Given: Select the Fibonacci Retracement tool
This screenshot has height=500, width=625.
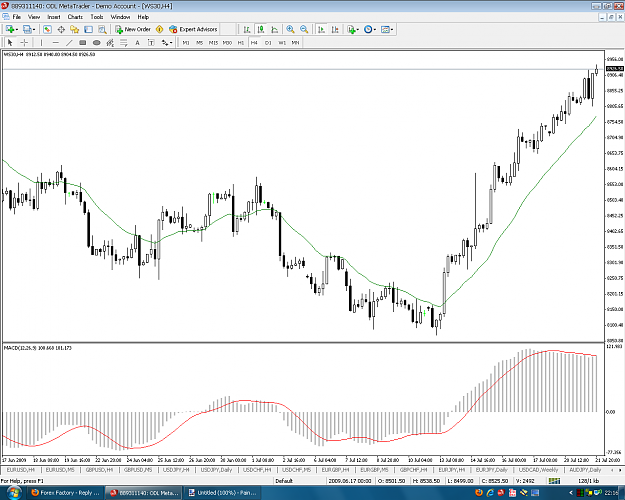Looking at the screenshot, I should point(124,42).
